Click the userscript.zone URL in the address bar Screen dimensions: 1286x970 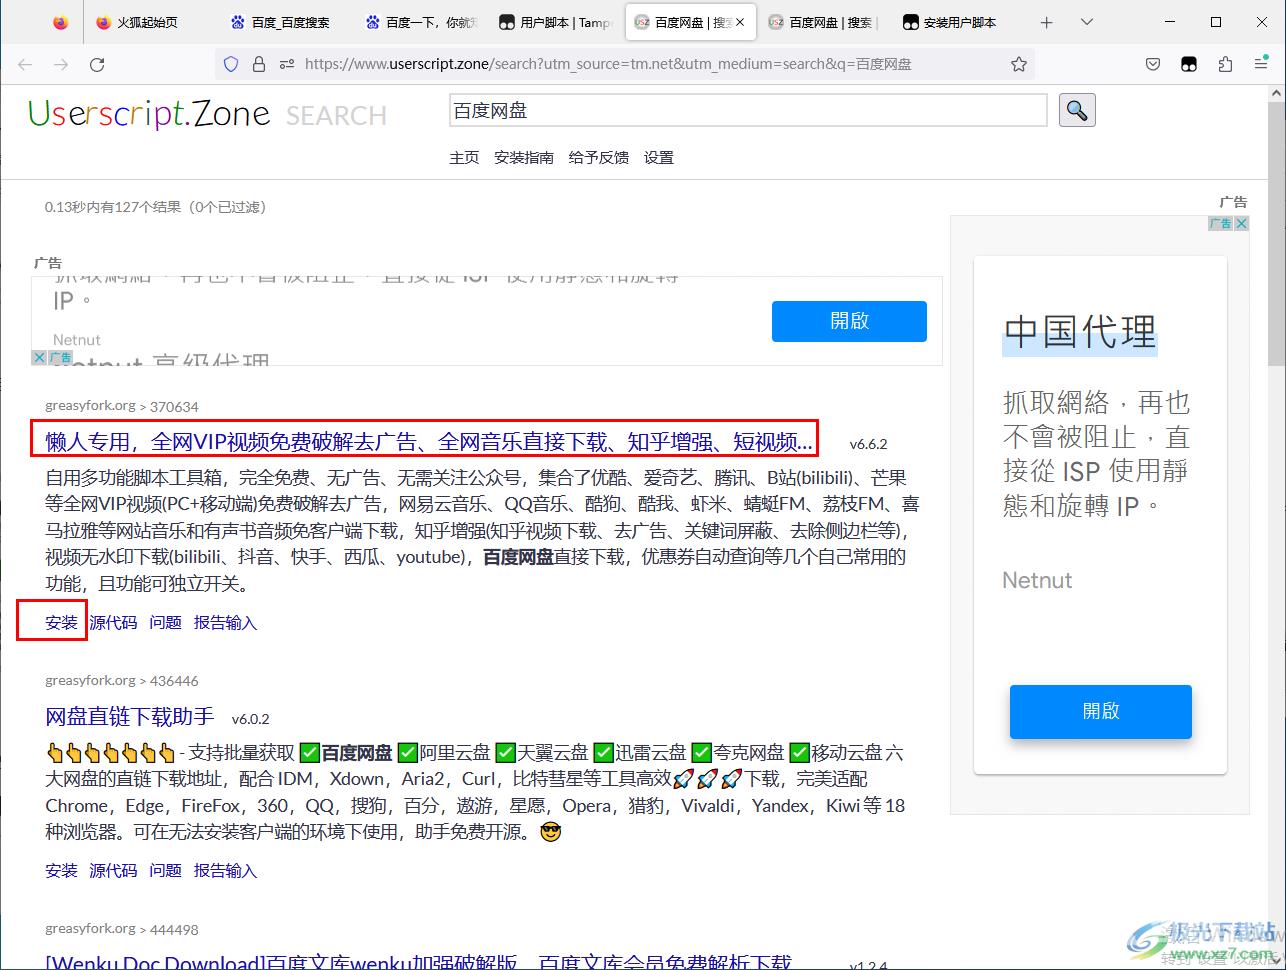[x=608, y=64]
